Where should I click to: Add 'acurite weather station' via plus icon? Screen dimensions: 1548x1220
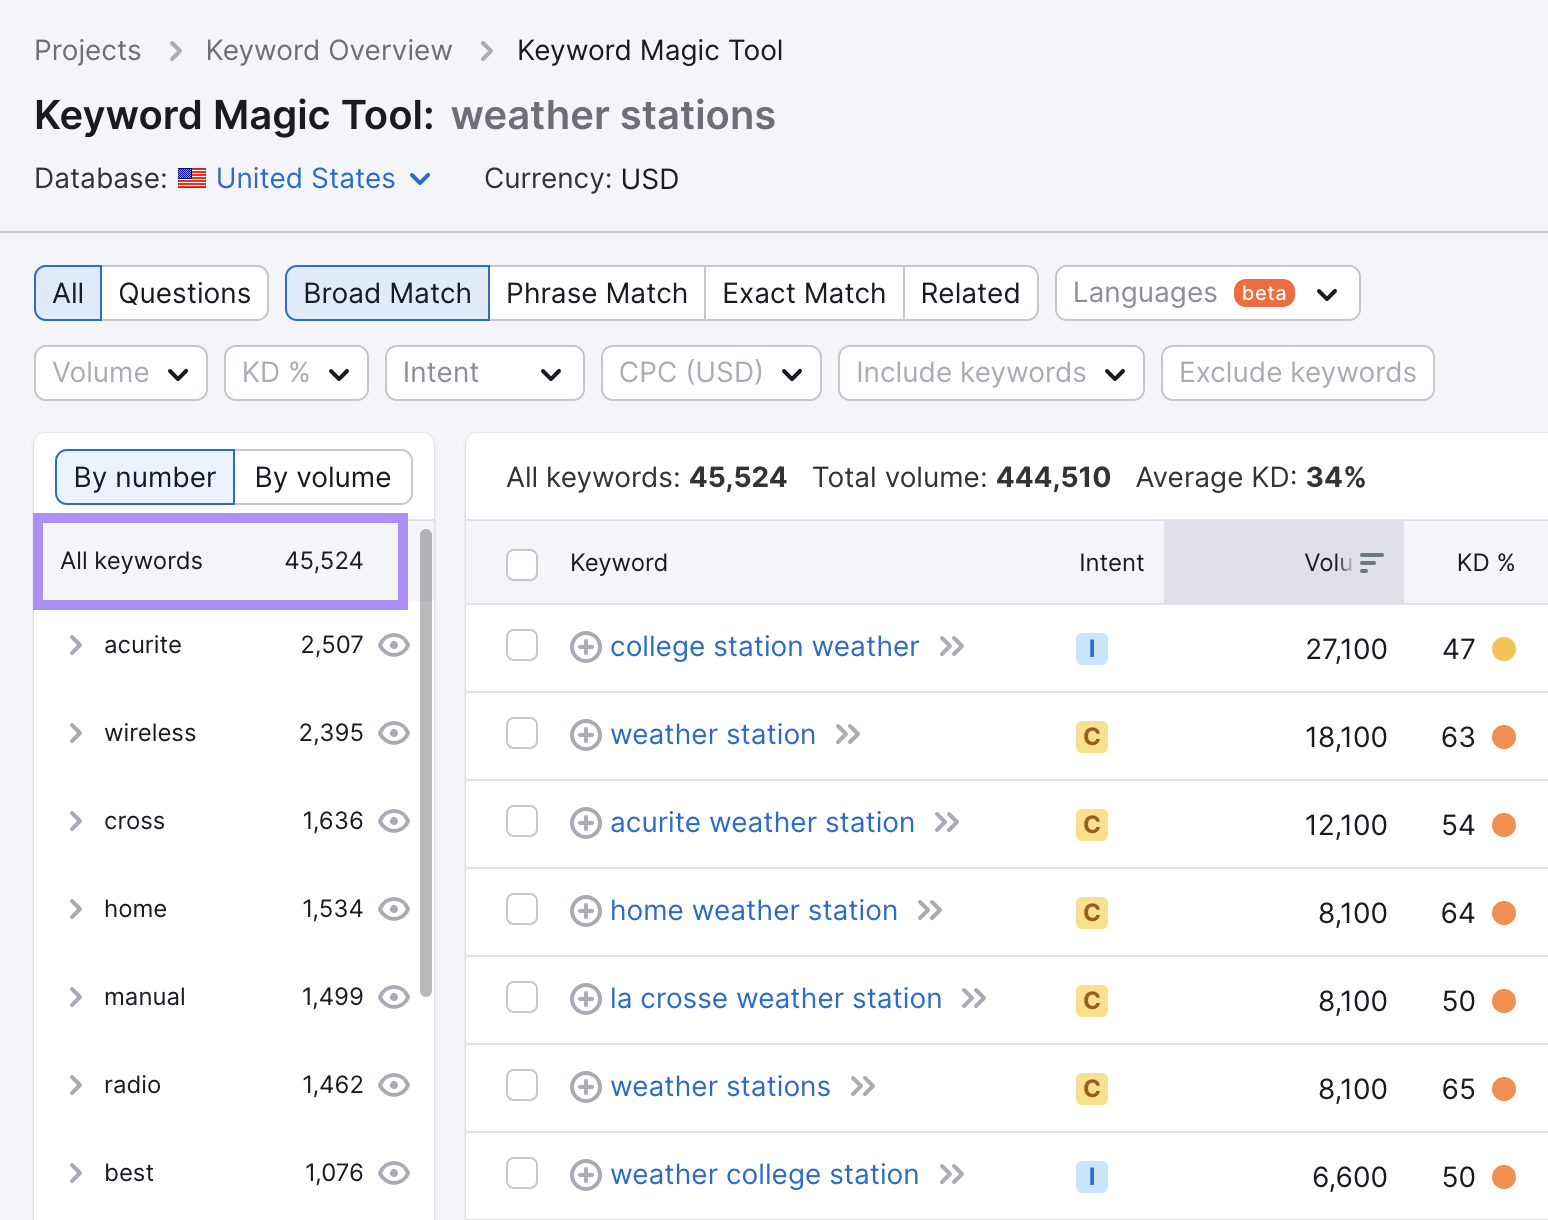click(585, 824)
